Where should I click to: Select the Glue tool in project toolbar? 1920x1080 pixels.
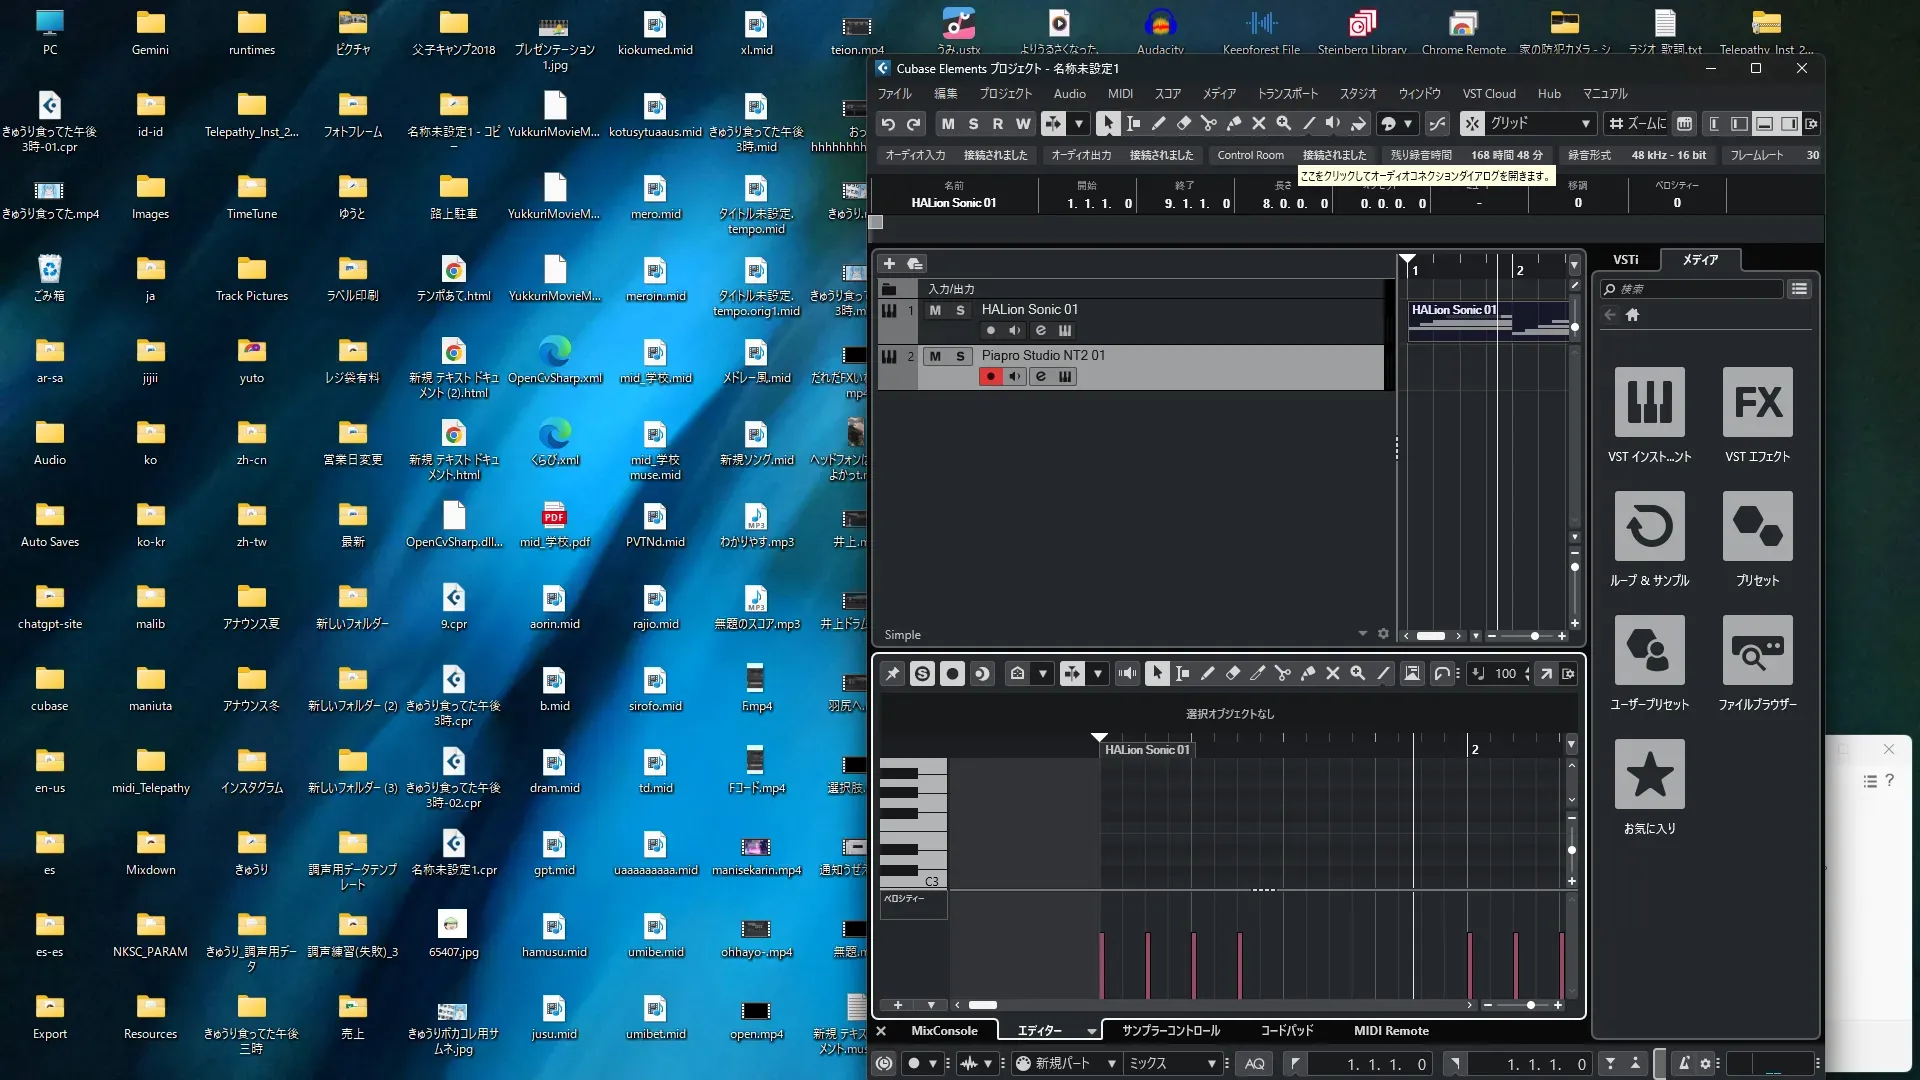1233,124
